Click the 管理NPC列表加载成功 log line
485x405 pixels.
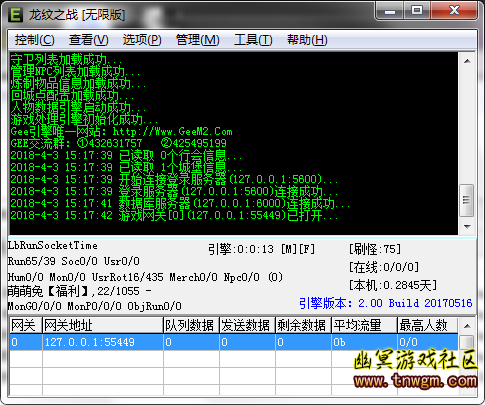[75, 72]
